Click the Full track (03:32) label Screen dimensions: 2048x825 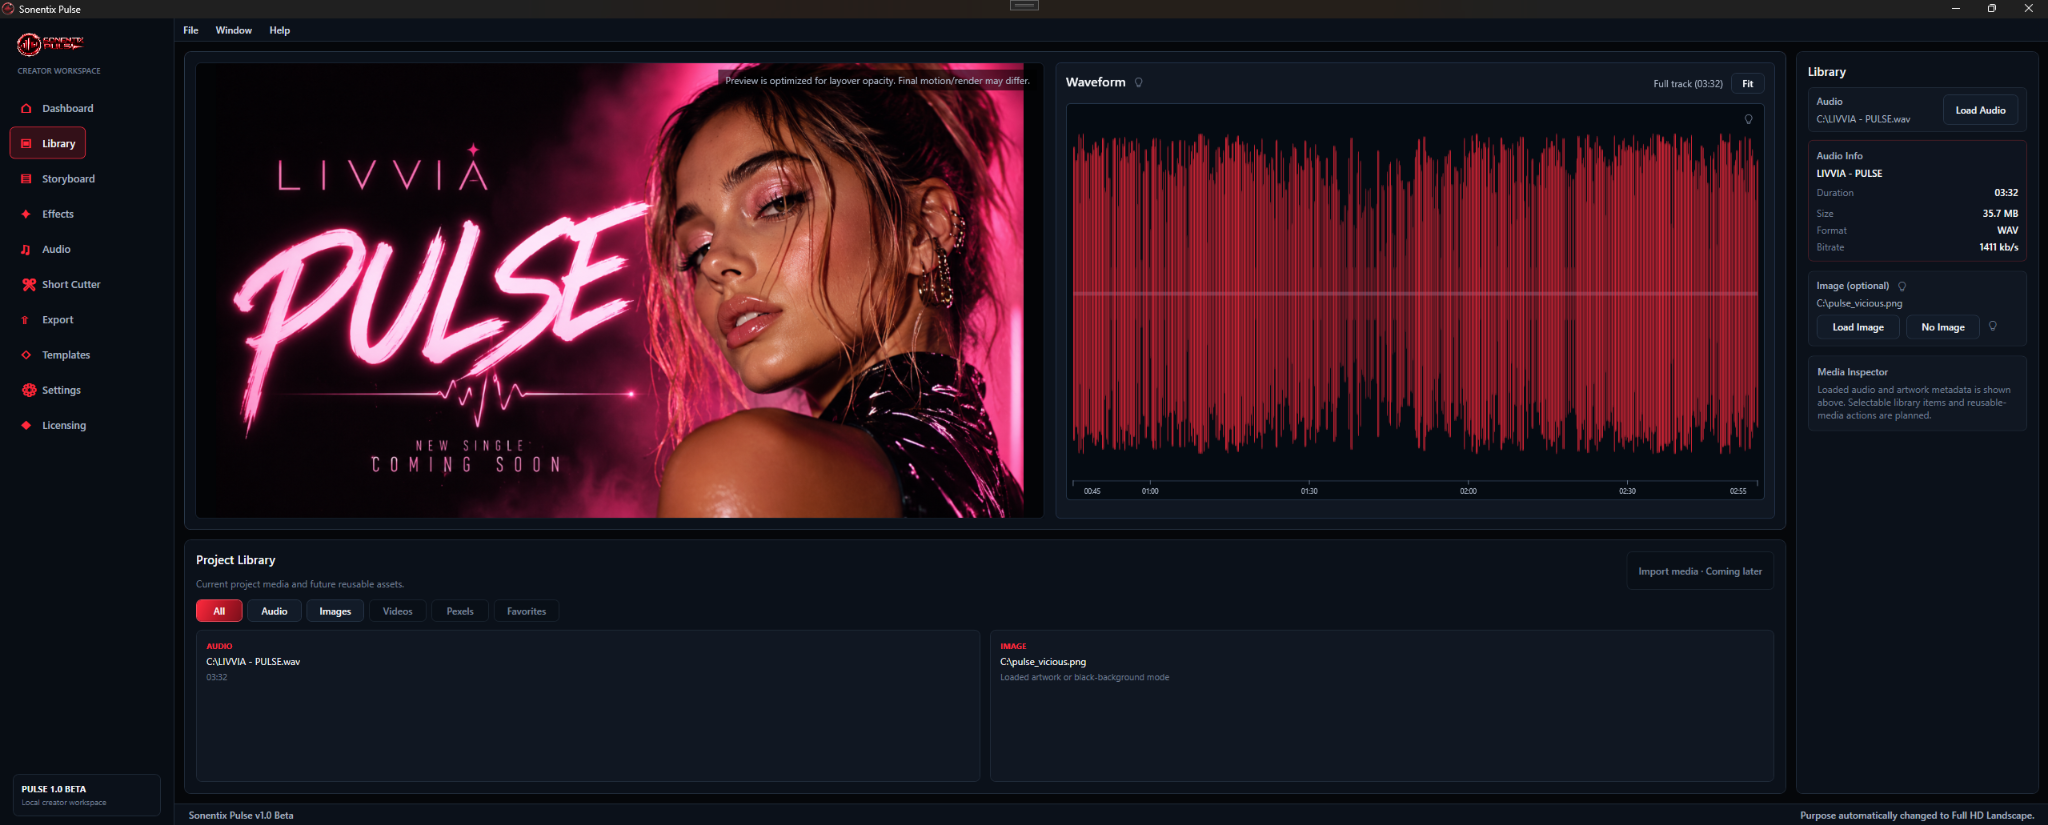1688,84
